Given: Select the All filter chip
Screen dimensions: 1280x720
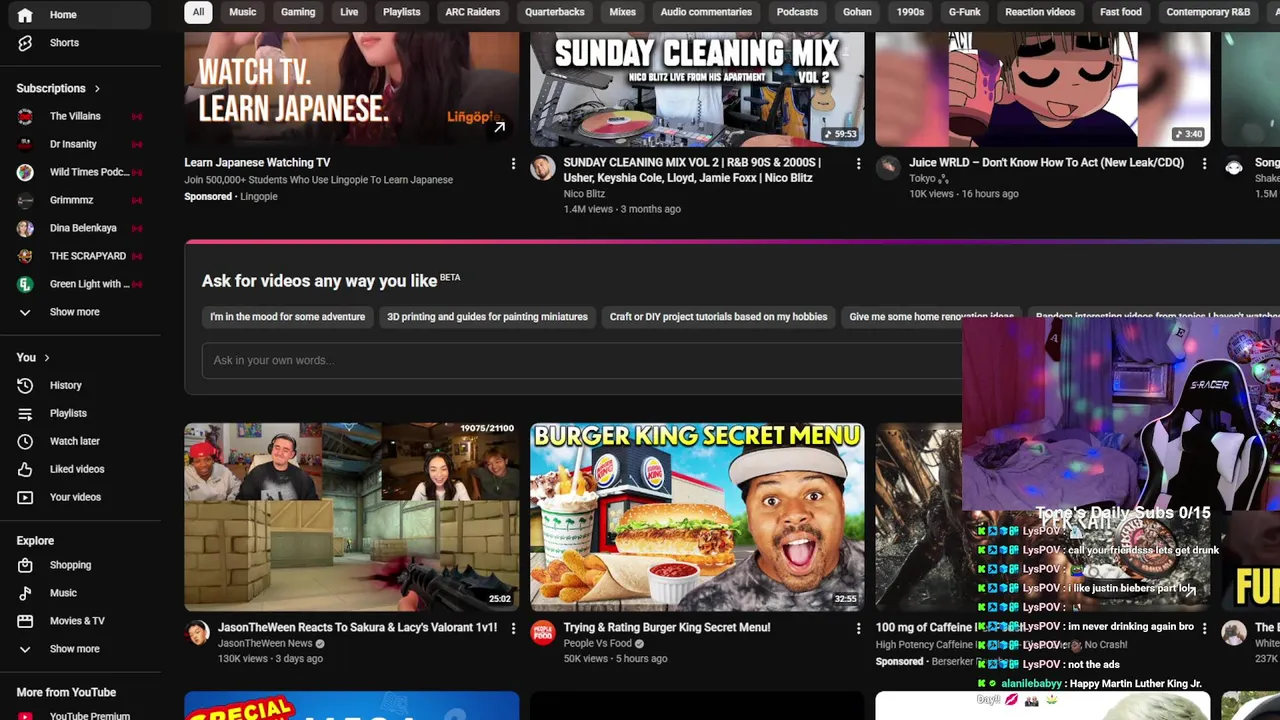Looking at the screenshot, I should click(x=198, y=12).
